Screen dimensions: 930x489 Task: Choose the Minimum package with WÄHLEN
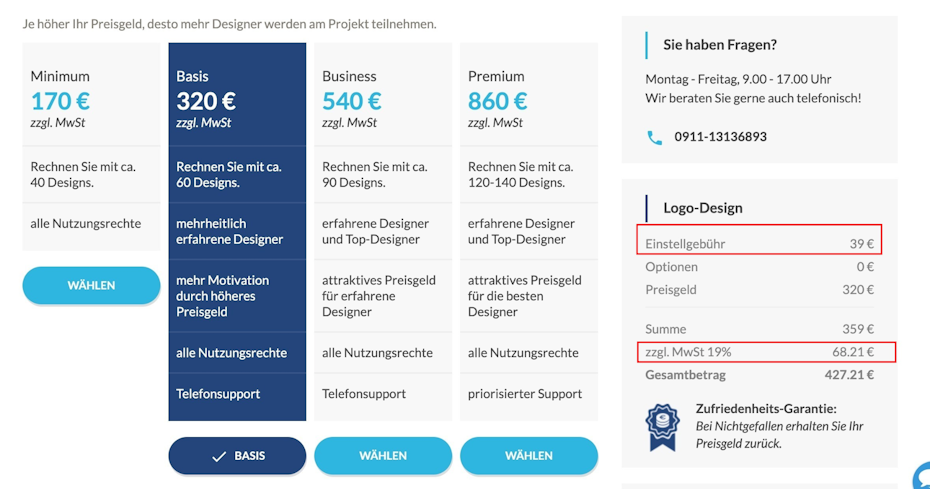click(x=91, y=285)
